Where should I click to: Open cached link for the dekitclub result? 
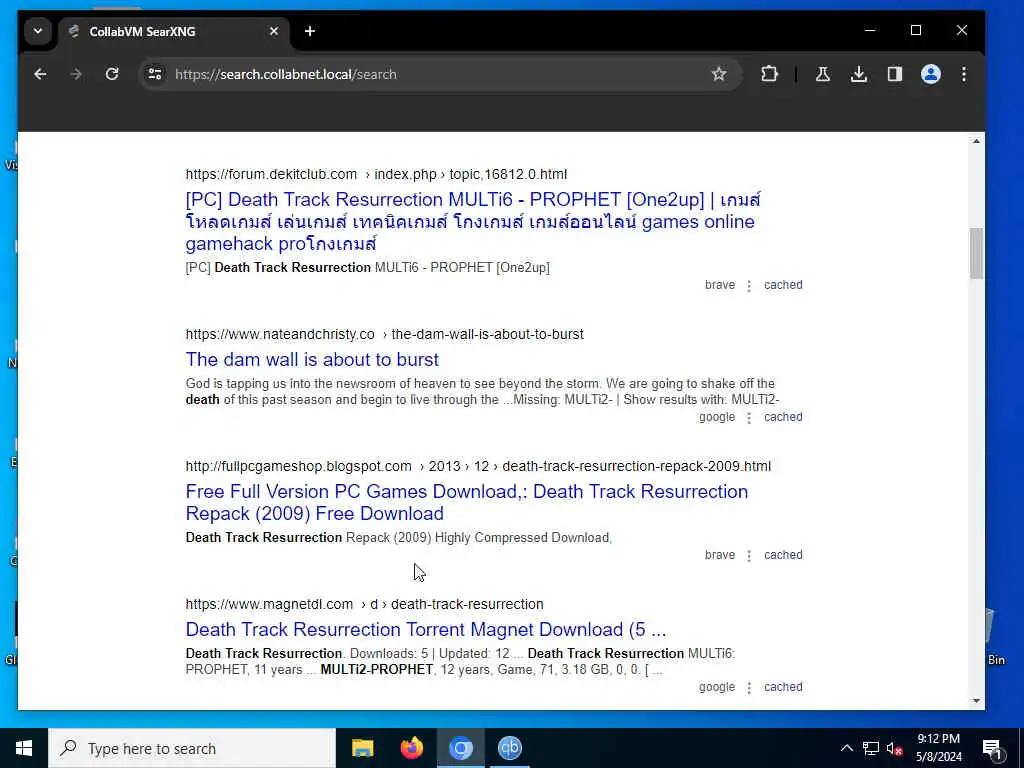783,285
